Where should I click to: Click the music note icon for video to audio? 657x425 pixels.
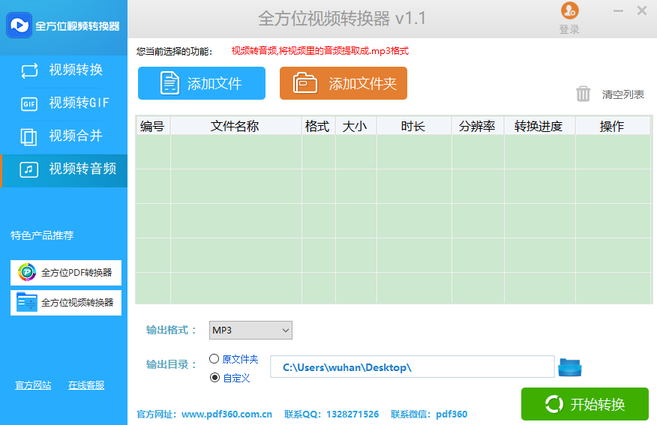point(29,169)
